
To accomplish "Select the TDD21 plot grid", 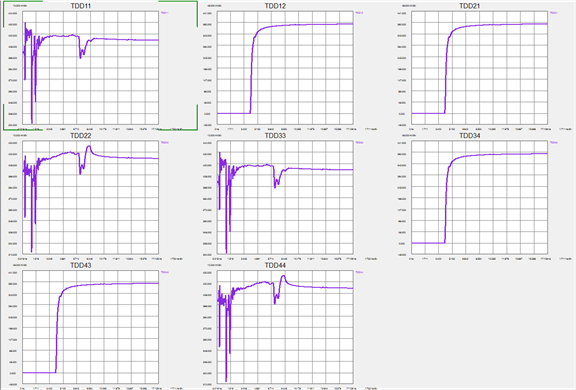I will tap(479, 68).
